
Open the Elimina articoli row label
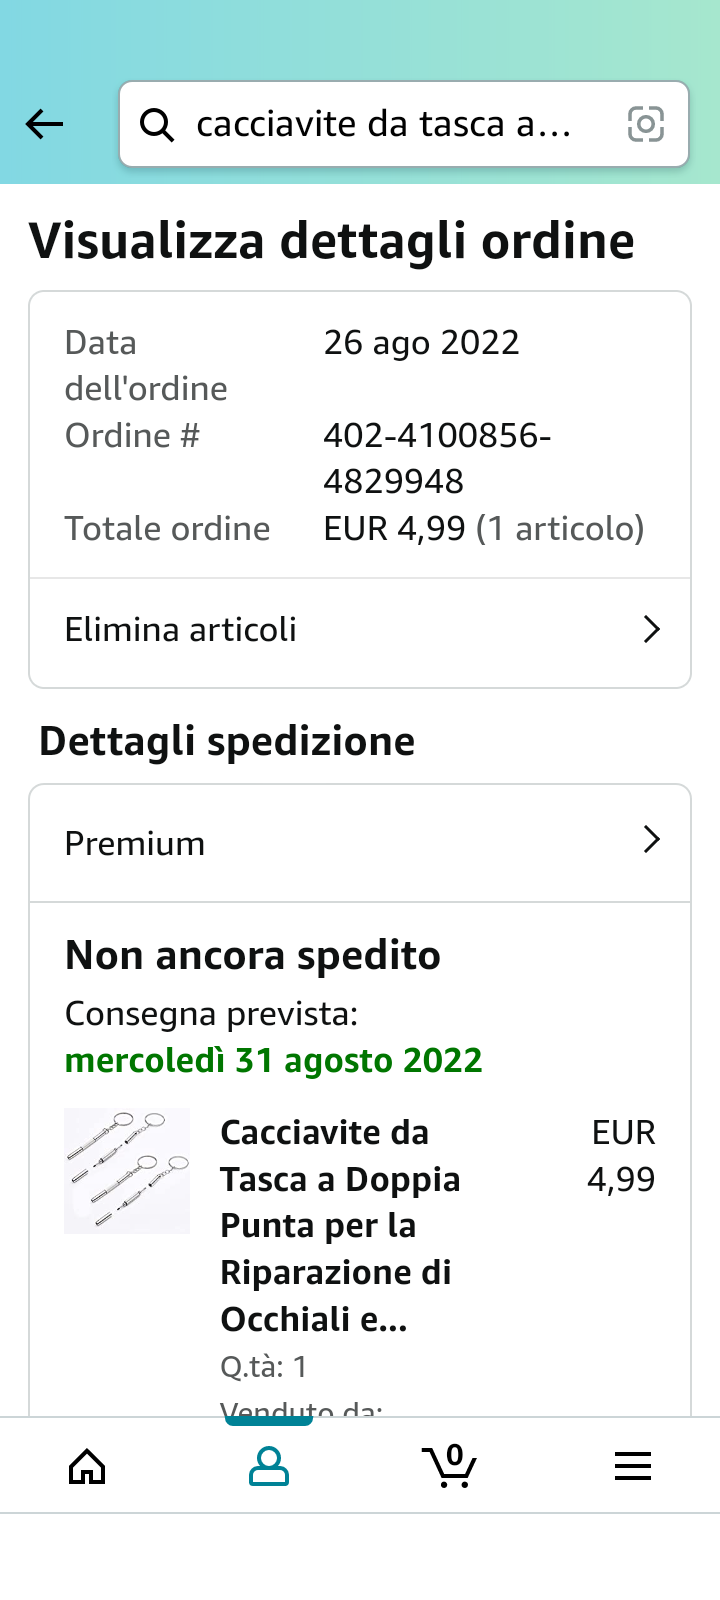pos(181,630)
